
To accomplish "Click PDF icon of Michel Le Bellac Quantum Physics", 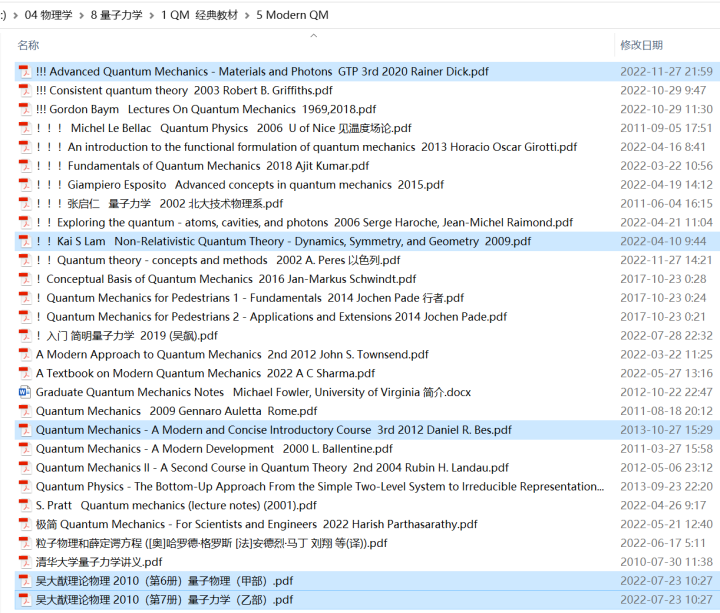I will click(x=24, y=128).
